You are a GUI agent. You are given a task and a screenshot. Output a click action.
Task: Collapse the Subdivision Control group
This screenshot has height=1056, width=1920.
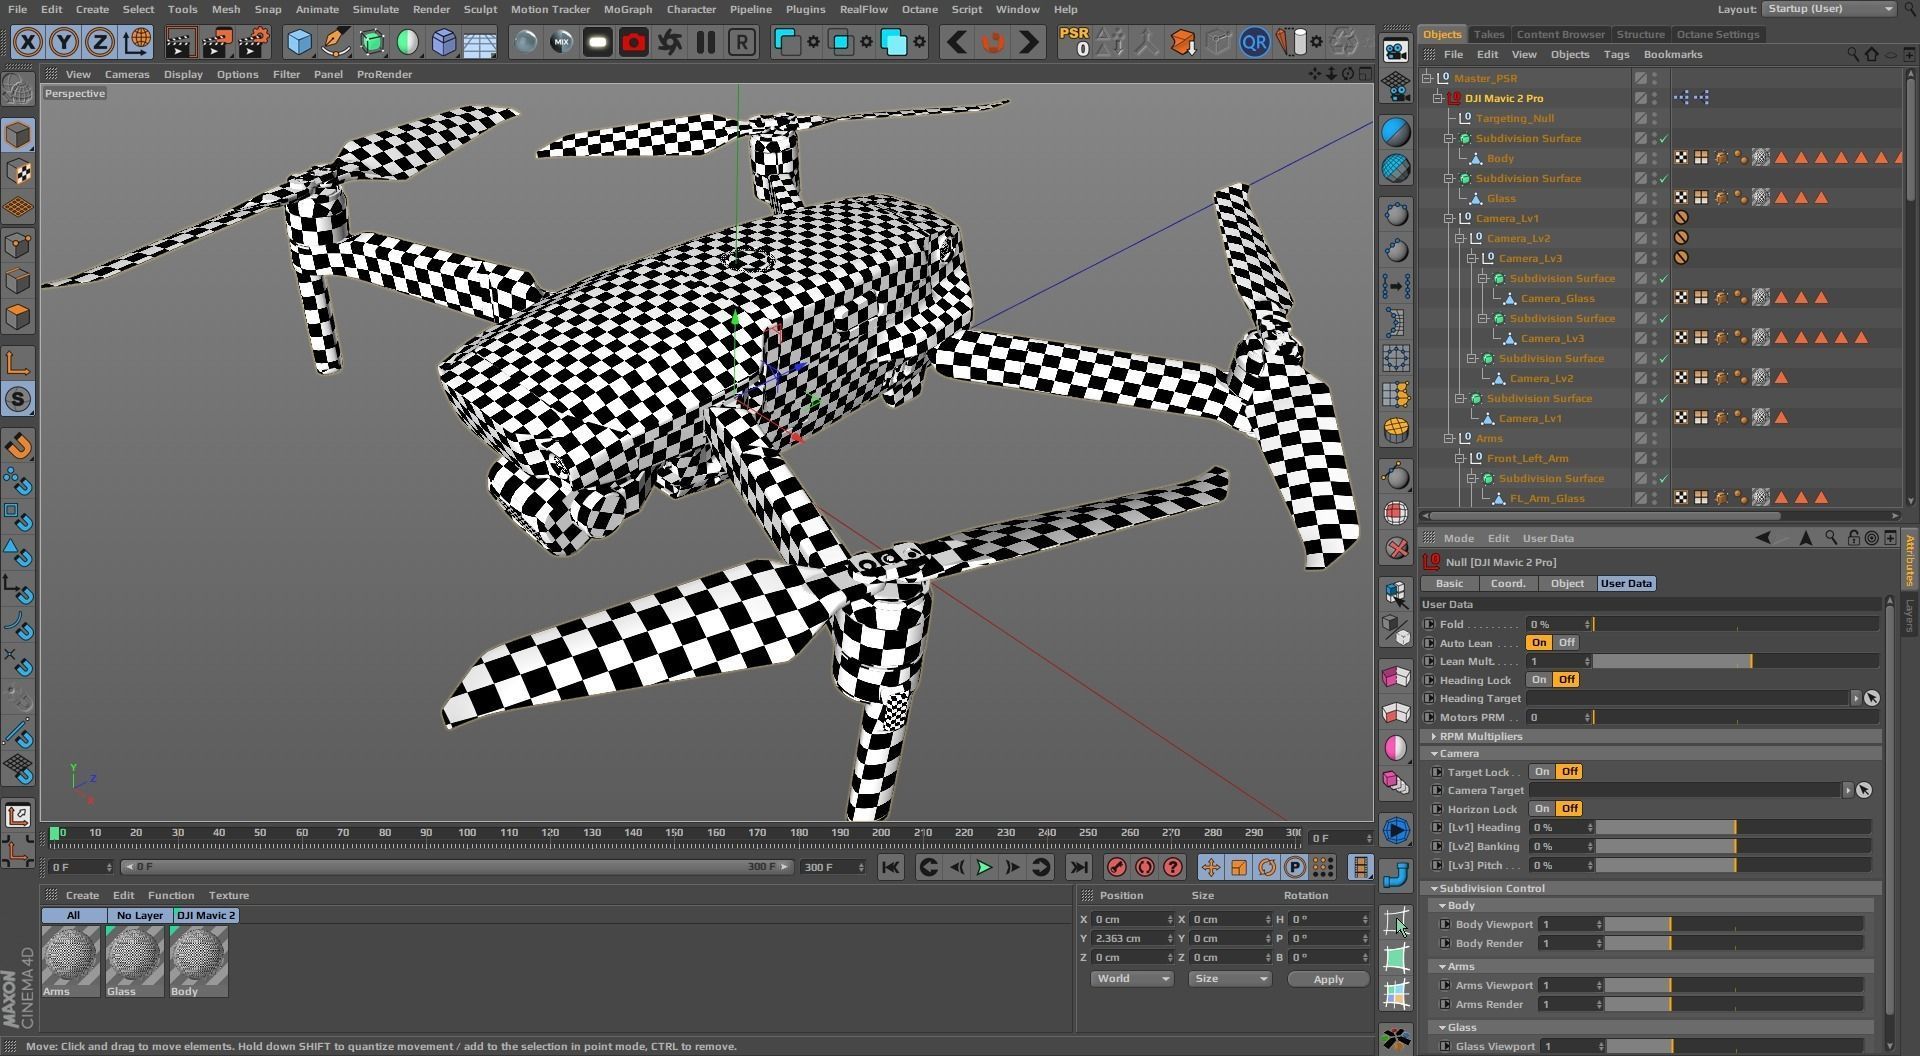pyautogui.click(x=1434, y=889)
